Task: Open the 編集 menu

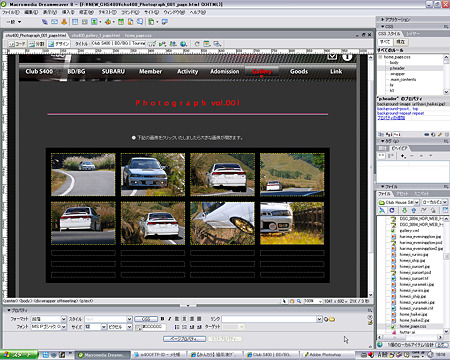Action: pos(31,12)
